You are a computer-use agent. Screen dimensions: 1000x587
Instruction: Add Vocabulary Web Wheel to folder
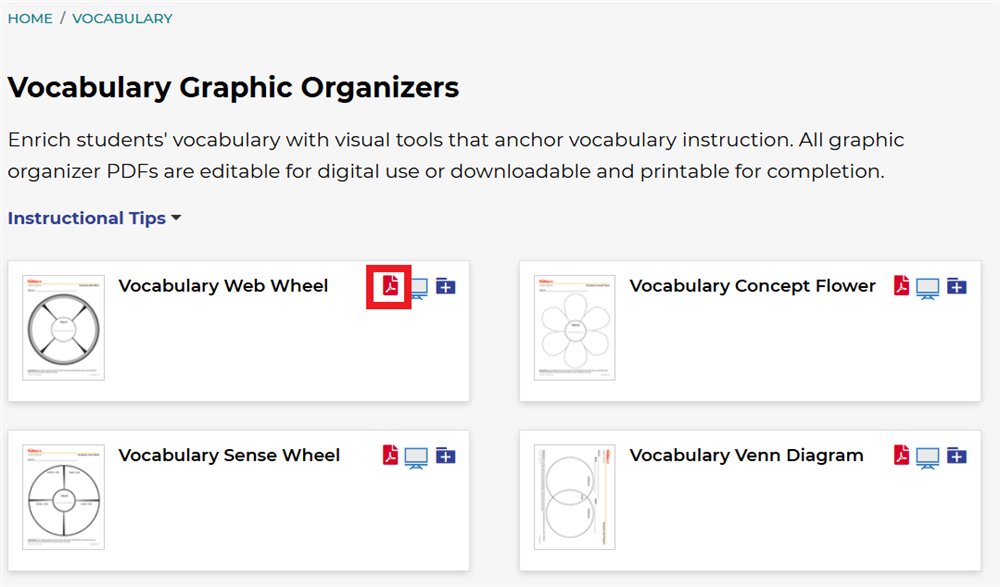click(446, 287)
